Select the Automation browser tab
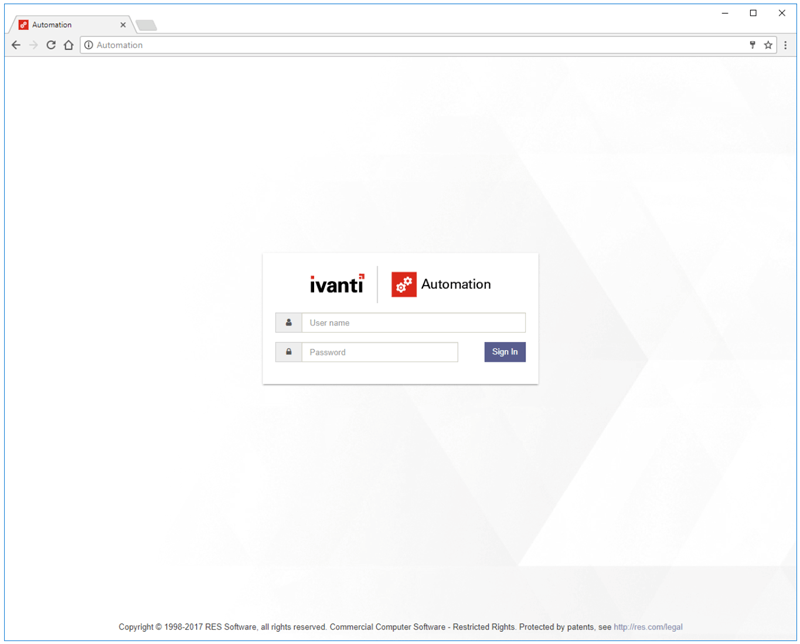 point(72,24)
